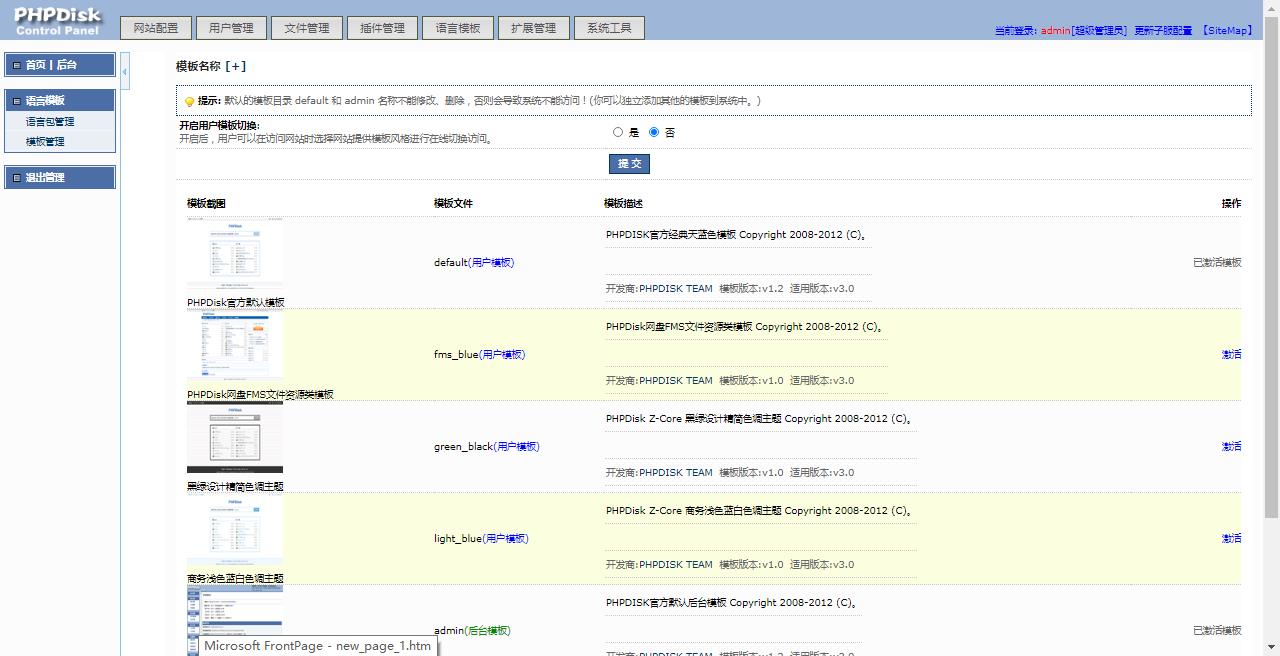Expand the 模板名称 [+] section

(211, 66)
